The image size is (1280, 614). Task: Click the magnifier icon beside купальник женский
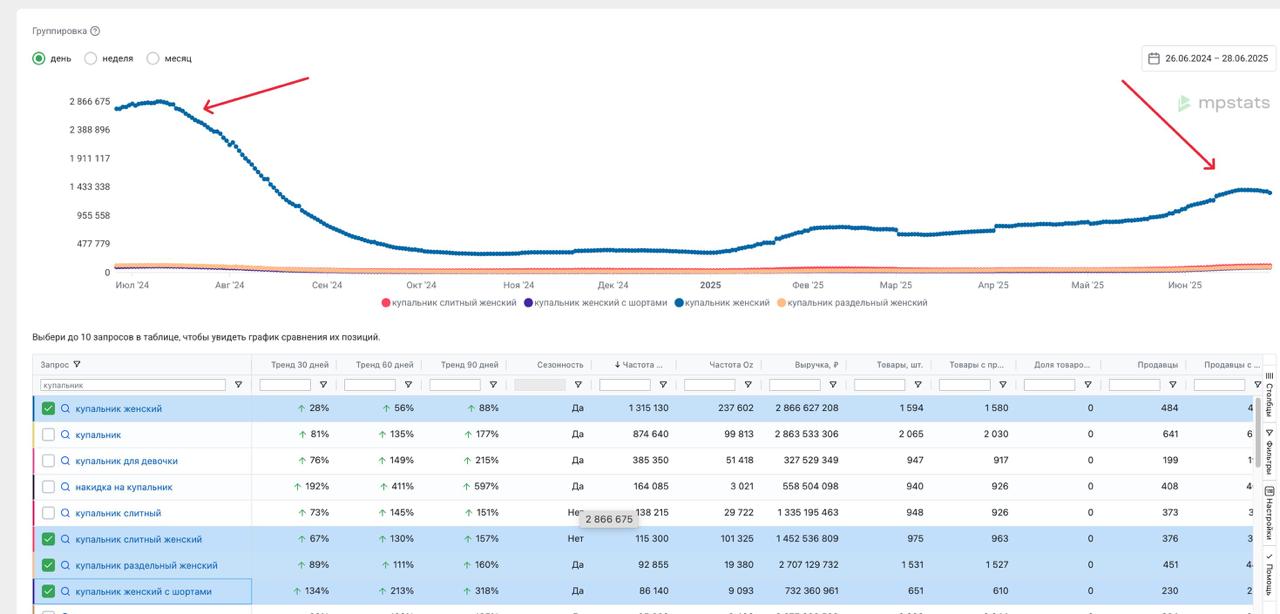[x=66, y=408]
